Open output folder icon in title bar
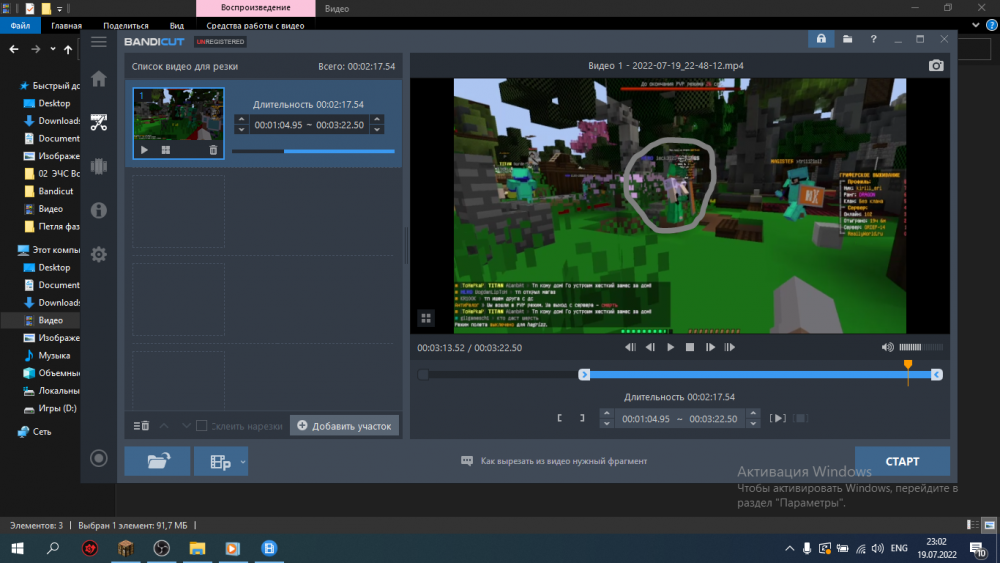Screen dimensions: 1000x563 (848, 39)
